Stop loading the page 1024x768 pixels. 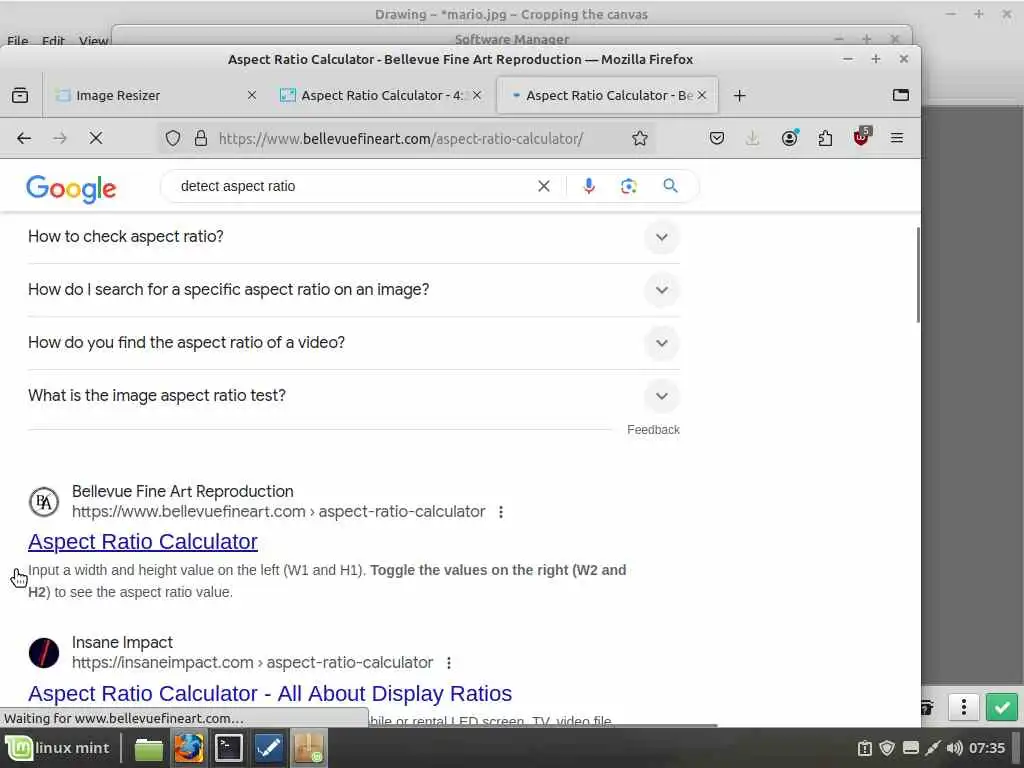point(96,138)
